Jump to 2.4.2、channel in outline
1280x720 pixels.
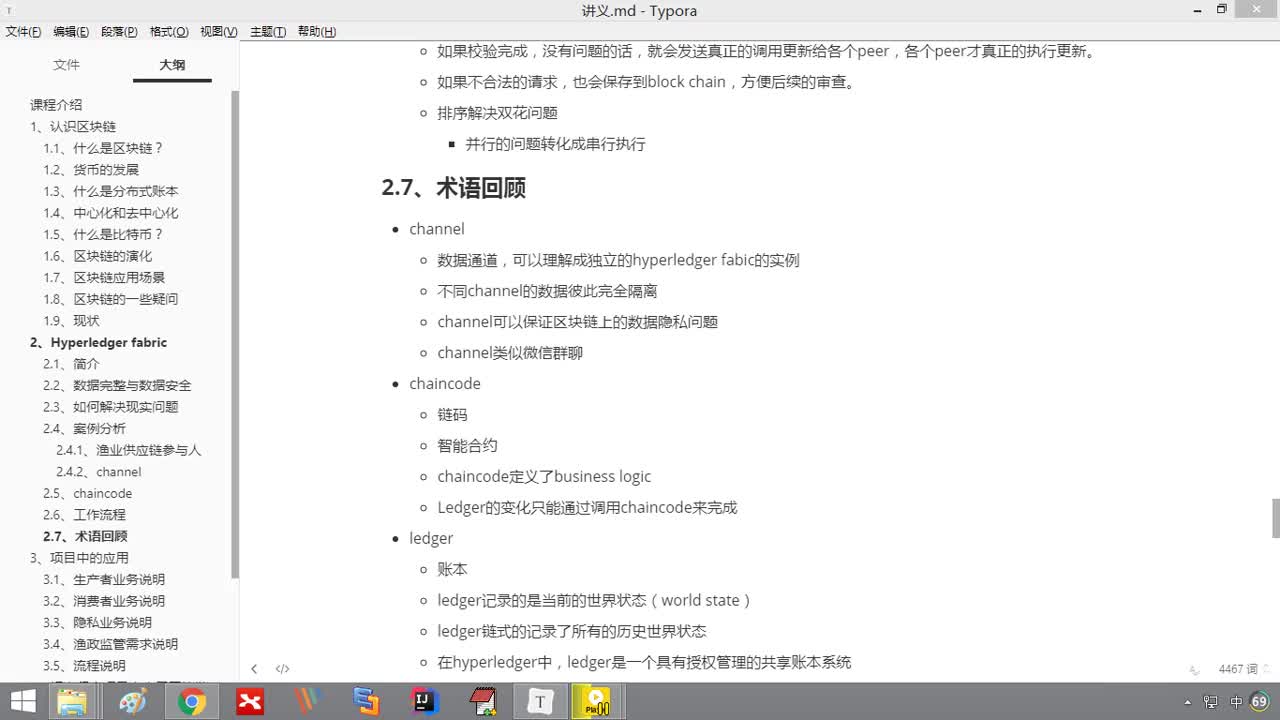[98, 472]
